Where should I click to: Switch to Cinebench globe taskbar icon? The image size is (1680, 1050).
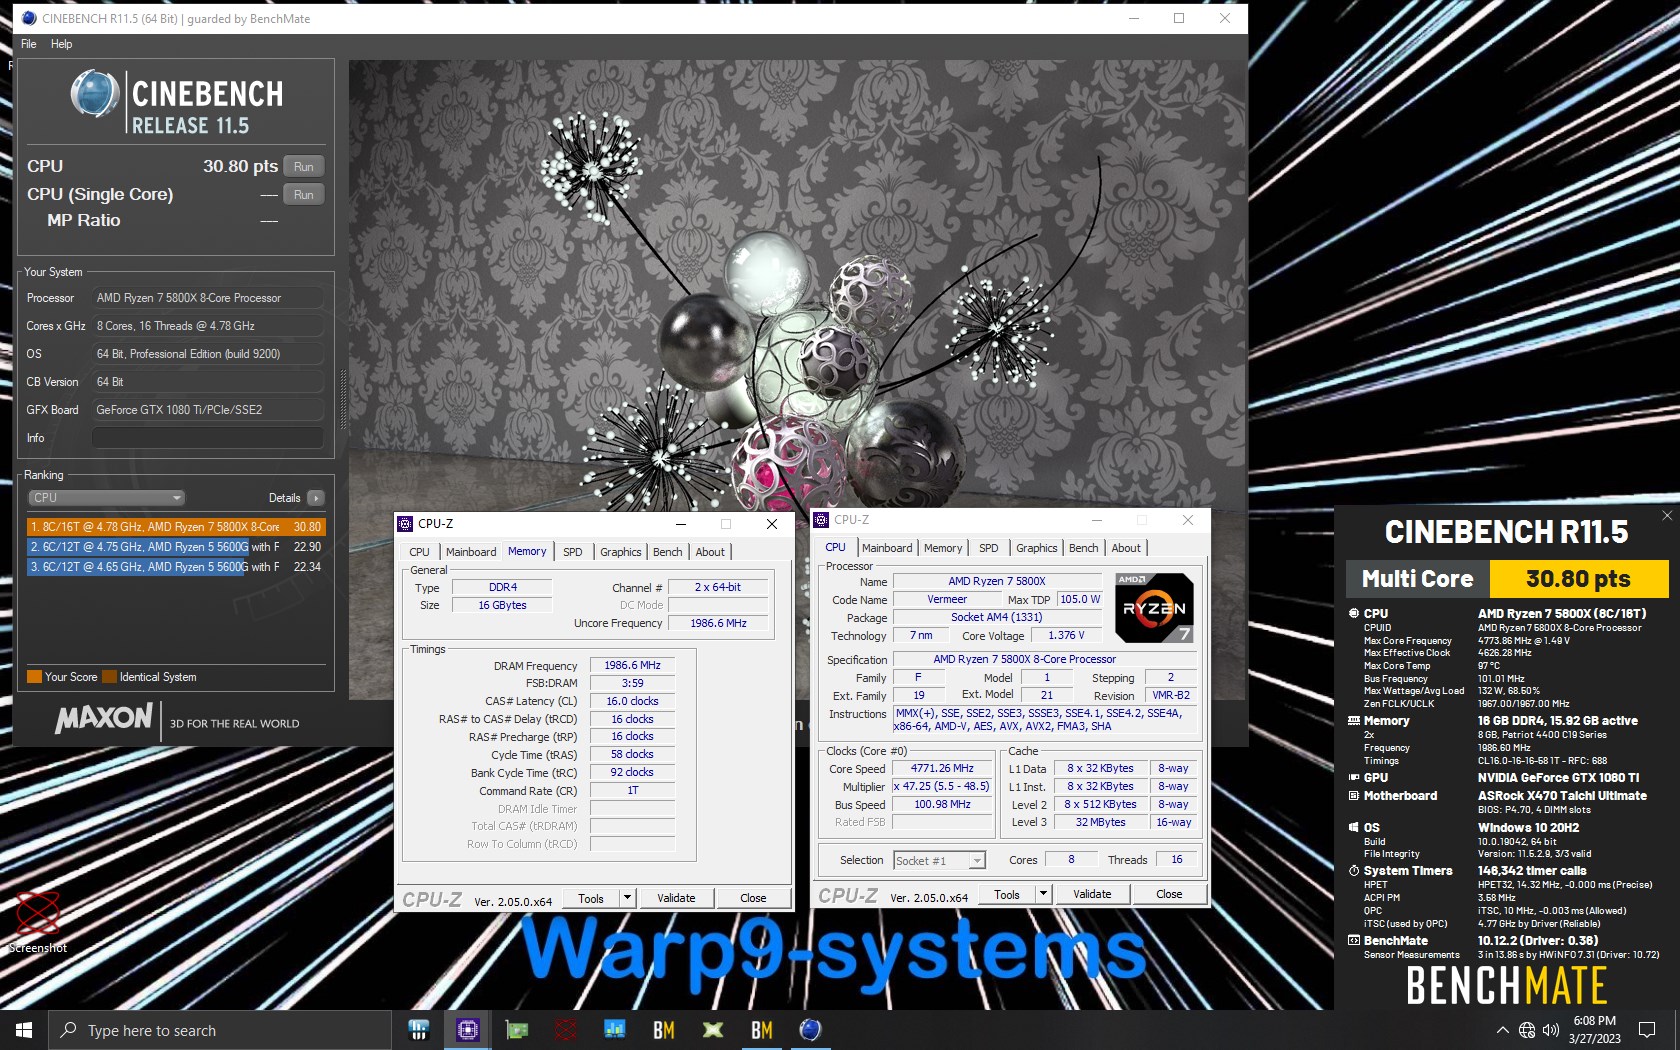(x=811, y=1030)
